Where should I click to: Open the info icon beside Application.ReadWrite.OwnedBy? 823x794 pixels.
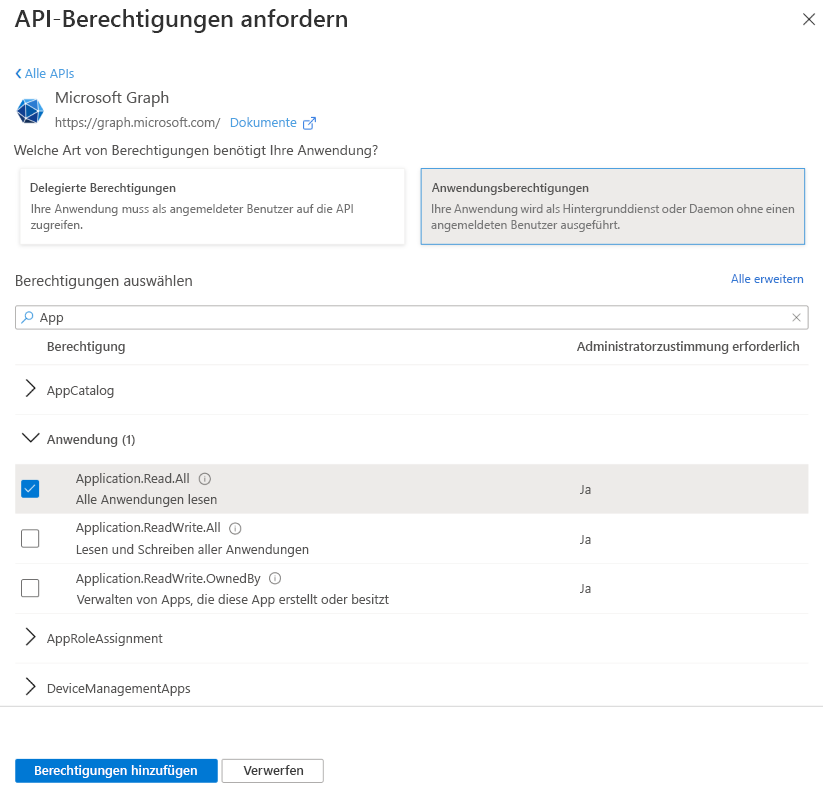point(274,578)
